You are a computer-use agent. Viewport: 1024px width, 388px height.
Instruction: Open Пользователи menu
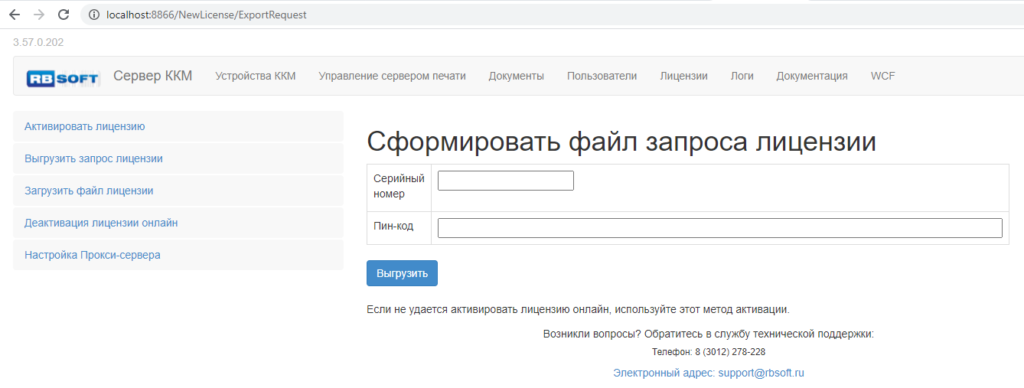click(x=601, y=76)
